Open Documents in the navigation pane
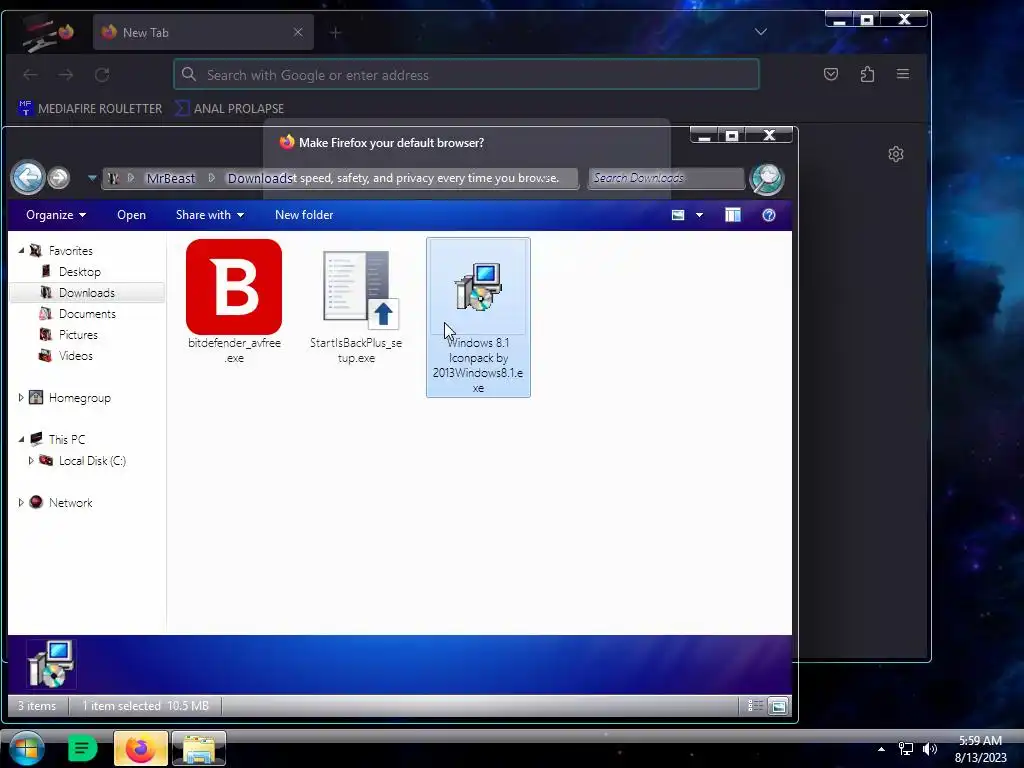 87,313
